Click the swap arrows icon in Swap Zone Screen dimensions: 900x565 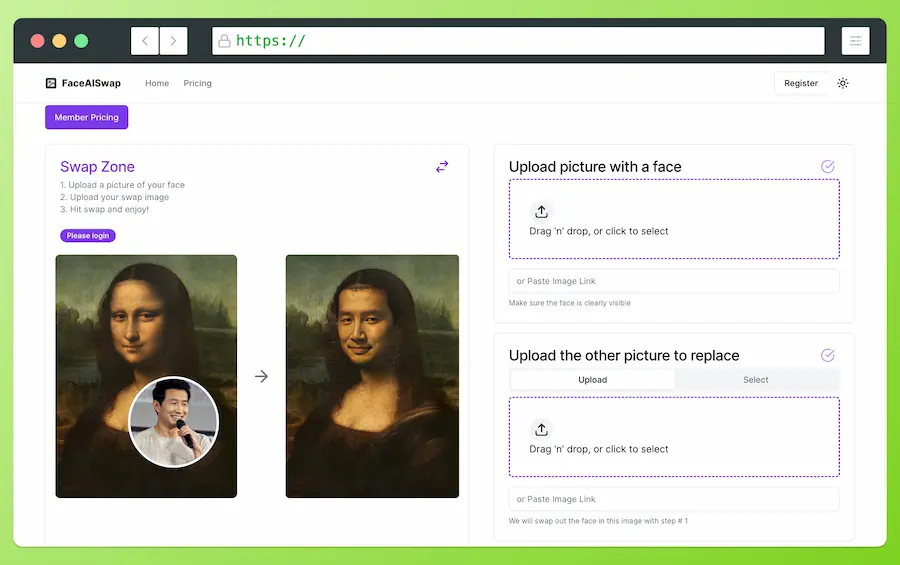442,167
